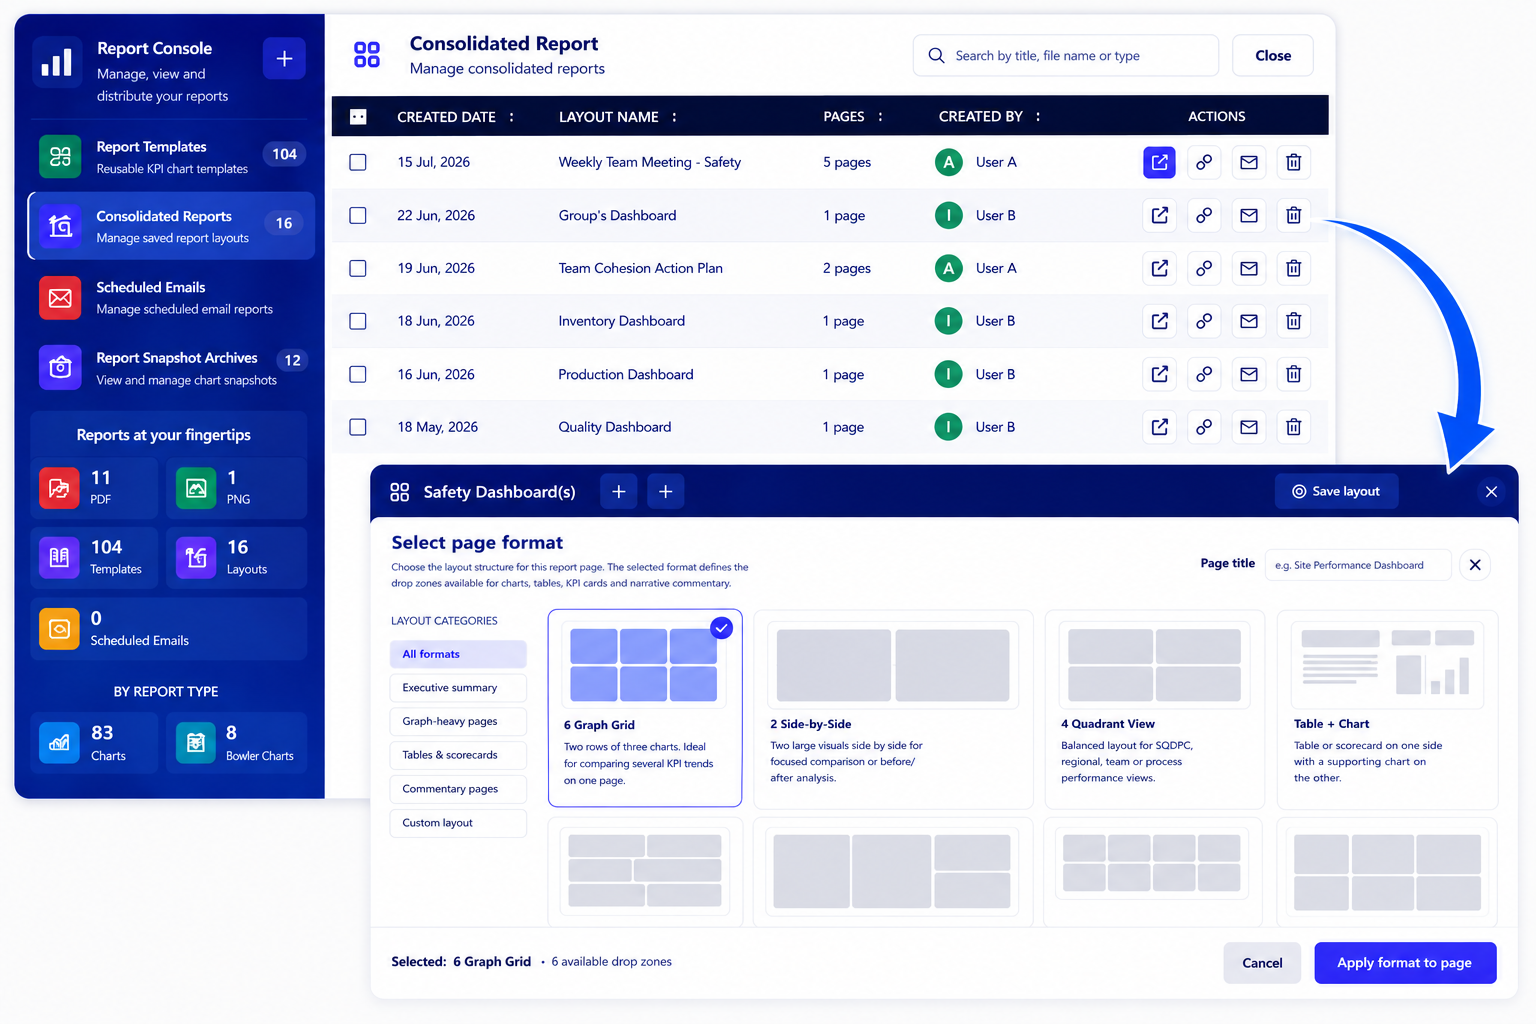Click the Bowler Charts report type icon
Viewport: 1536px width, 1024px height.
coord(196,743)
